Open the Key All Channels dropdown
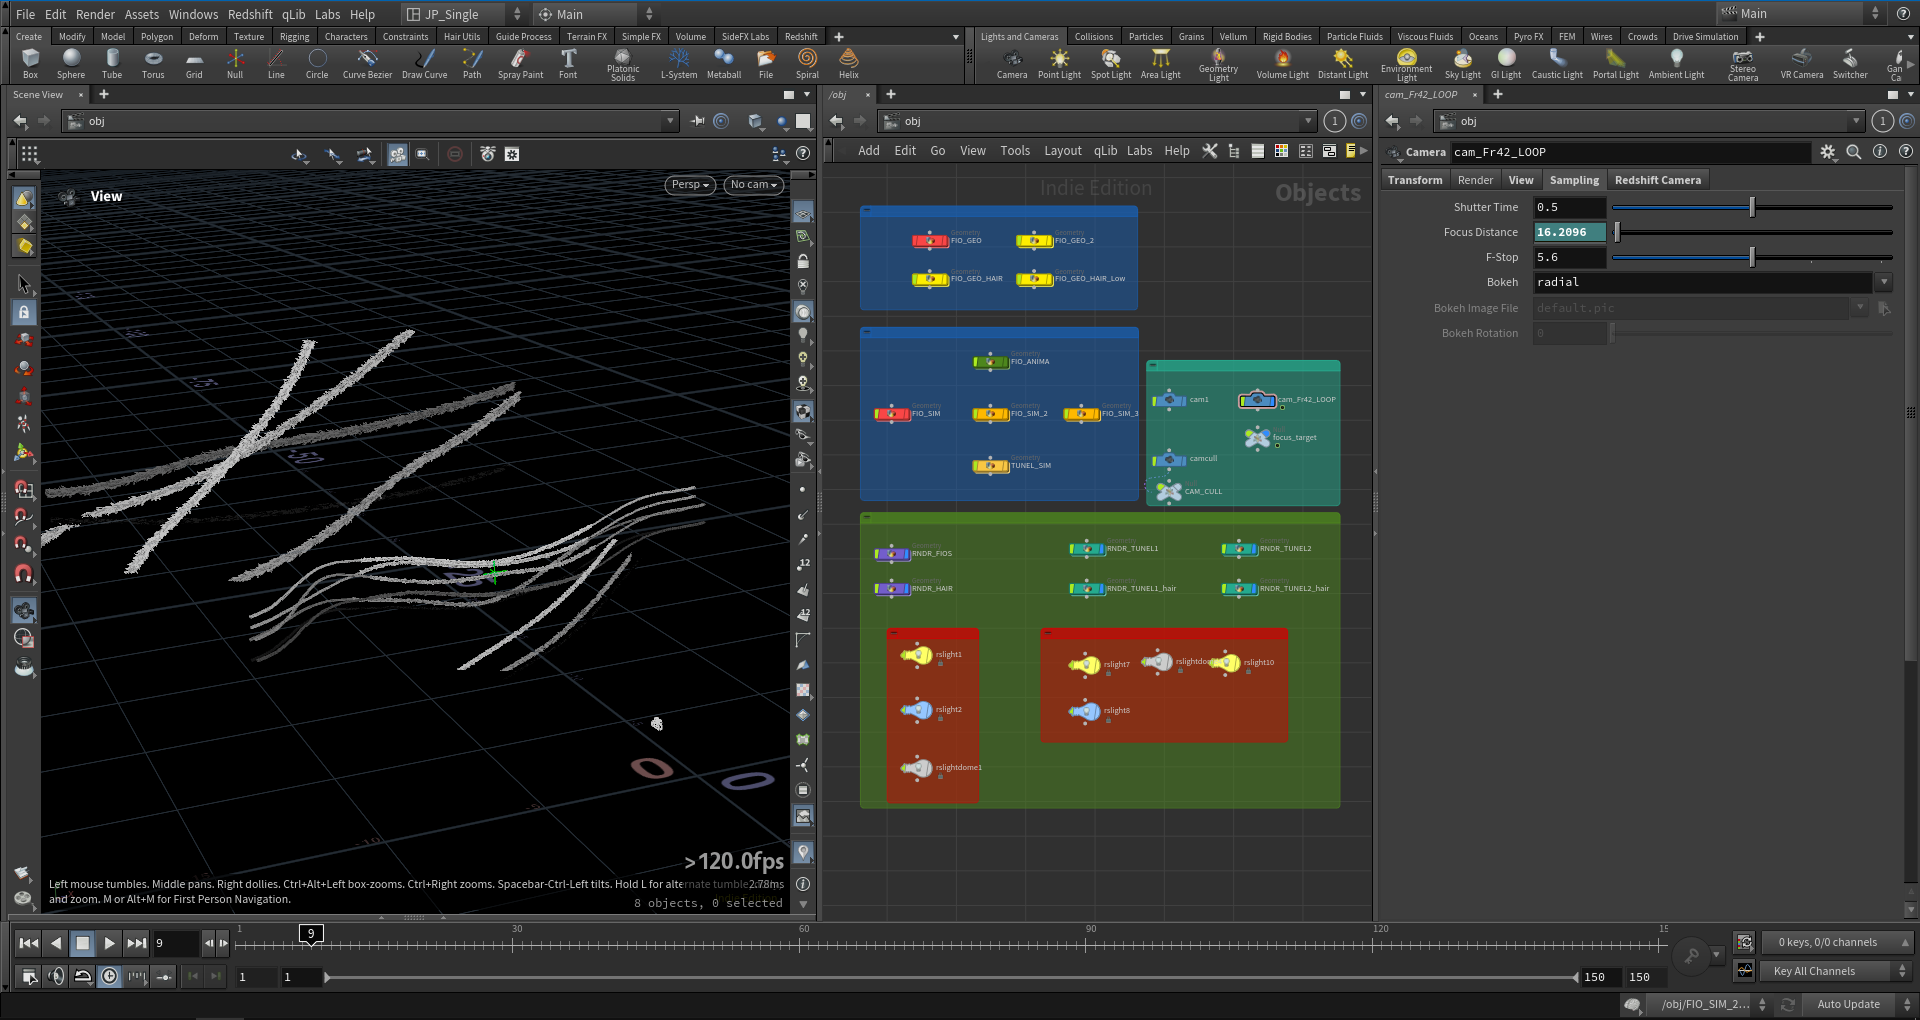Image resolution: width=1920 pixels, height=1020 pixels. coord(1836,971)
